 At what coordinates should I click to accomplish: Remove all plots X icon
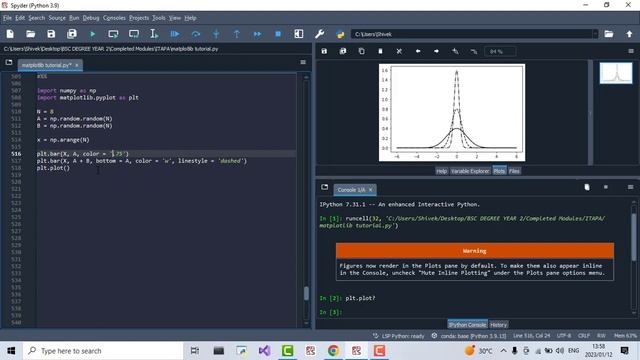tap(399, 51)
